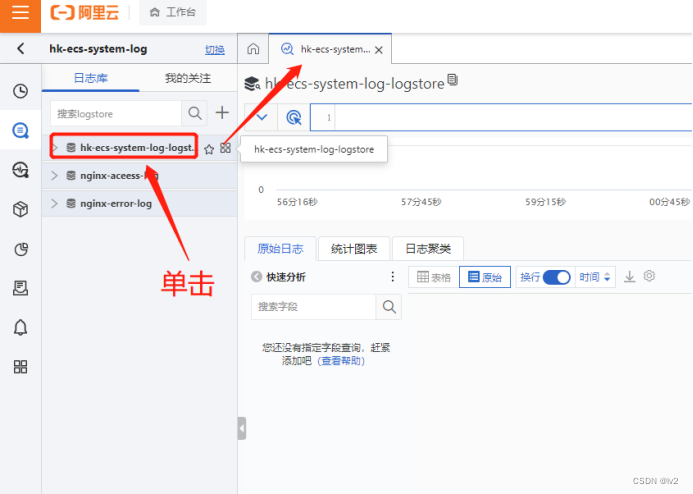Collapse the side panel handle
The width and height of the screenshot is (693, 494).
click(x=242, y=428)
